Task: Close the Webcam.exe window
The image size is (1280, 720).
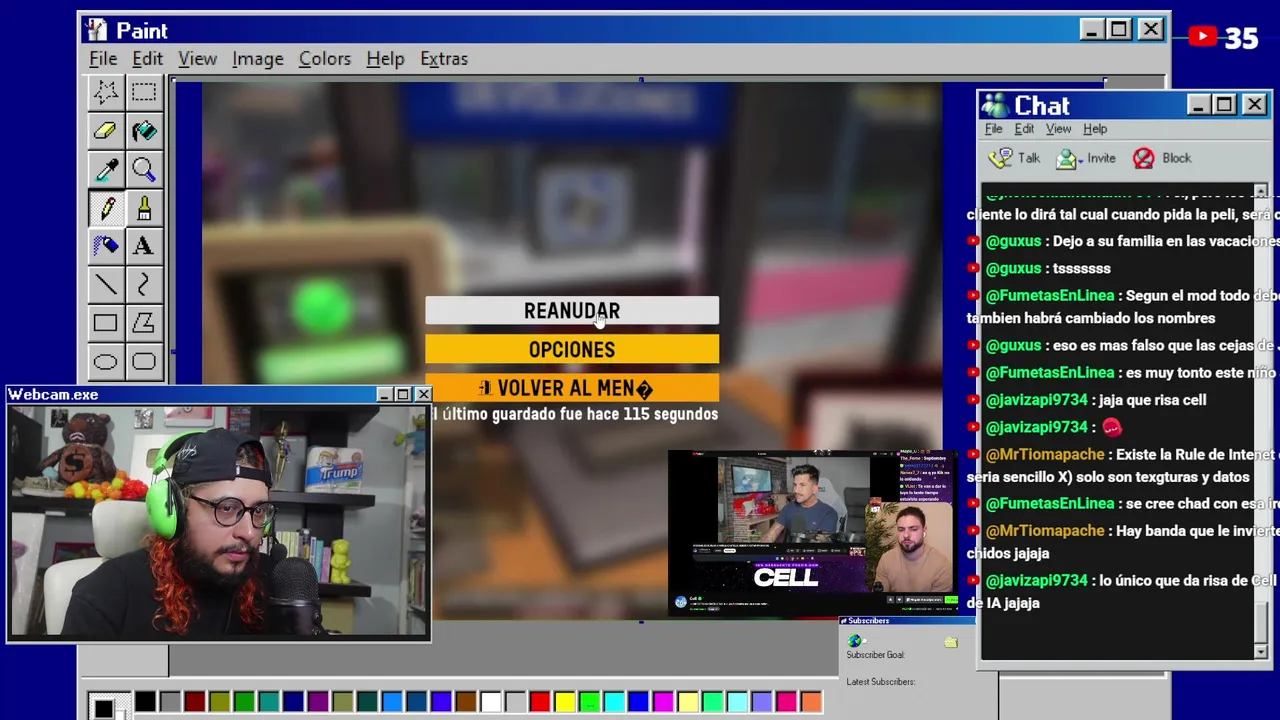Action: pyautogui.click(x=422, y=395)
